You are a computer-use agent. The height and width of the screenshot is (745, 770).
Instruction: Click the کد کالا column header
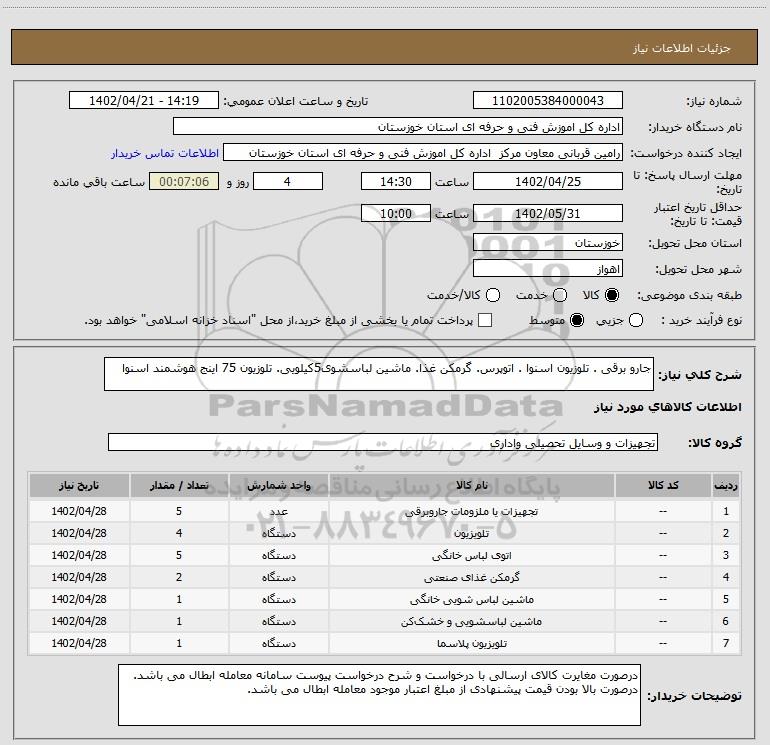point(663,486)
